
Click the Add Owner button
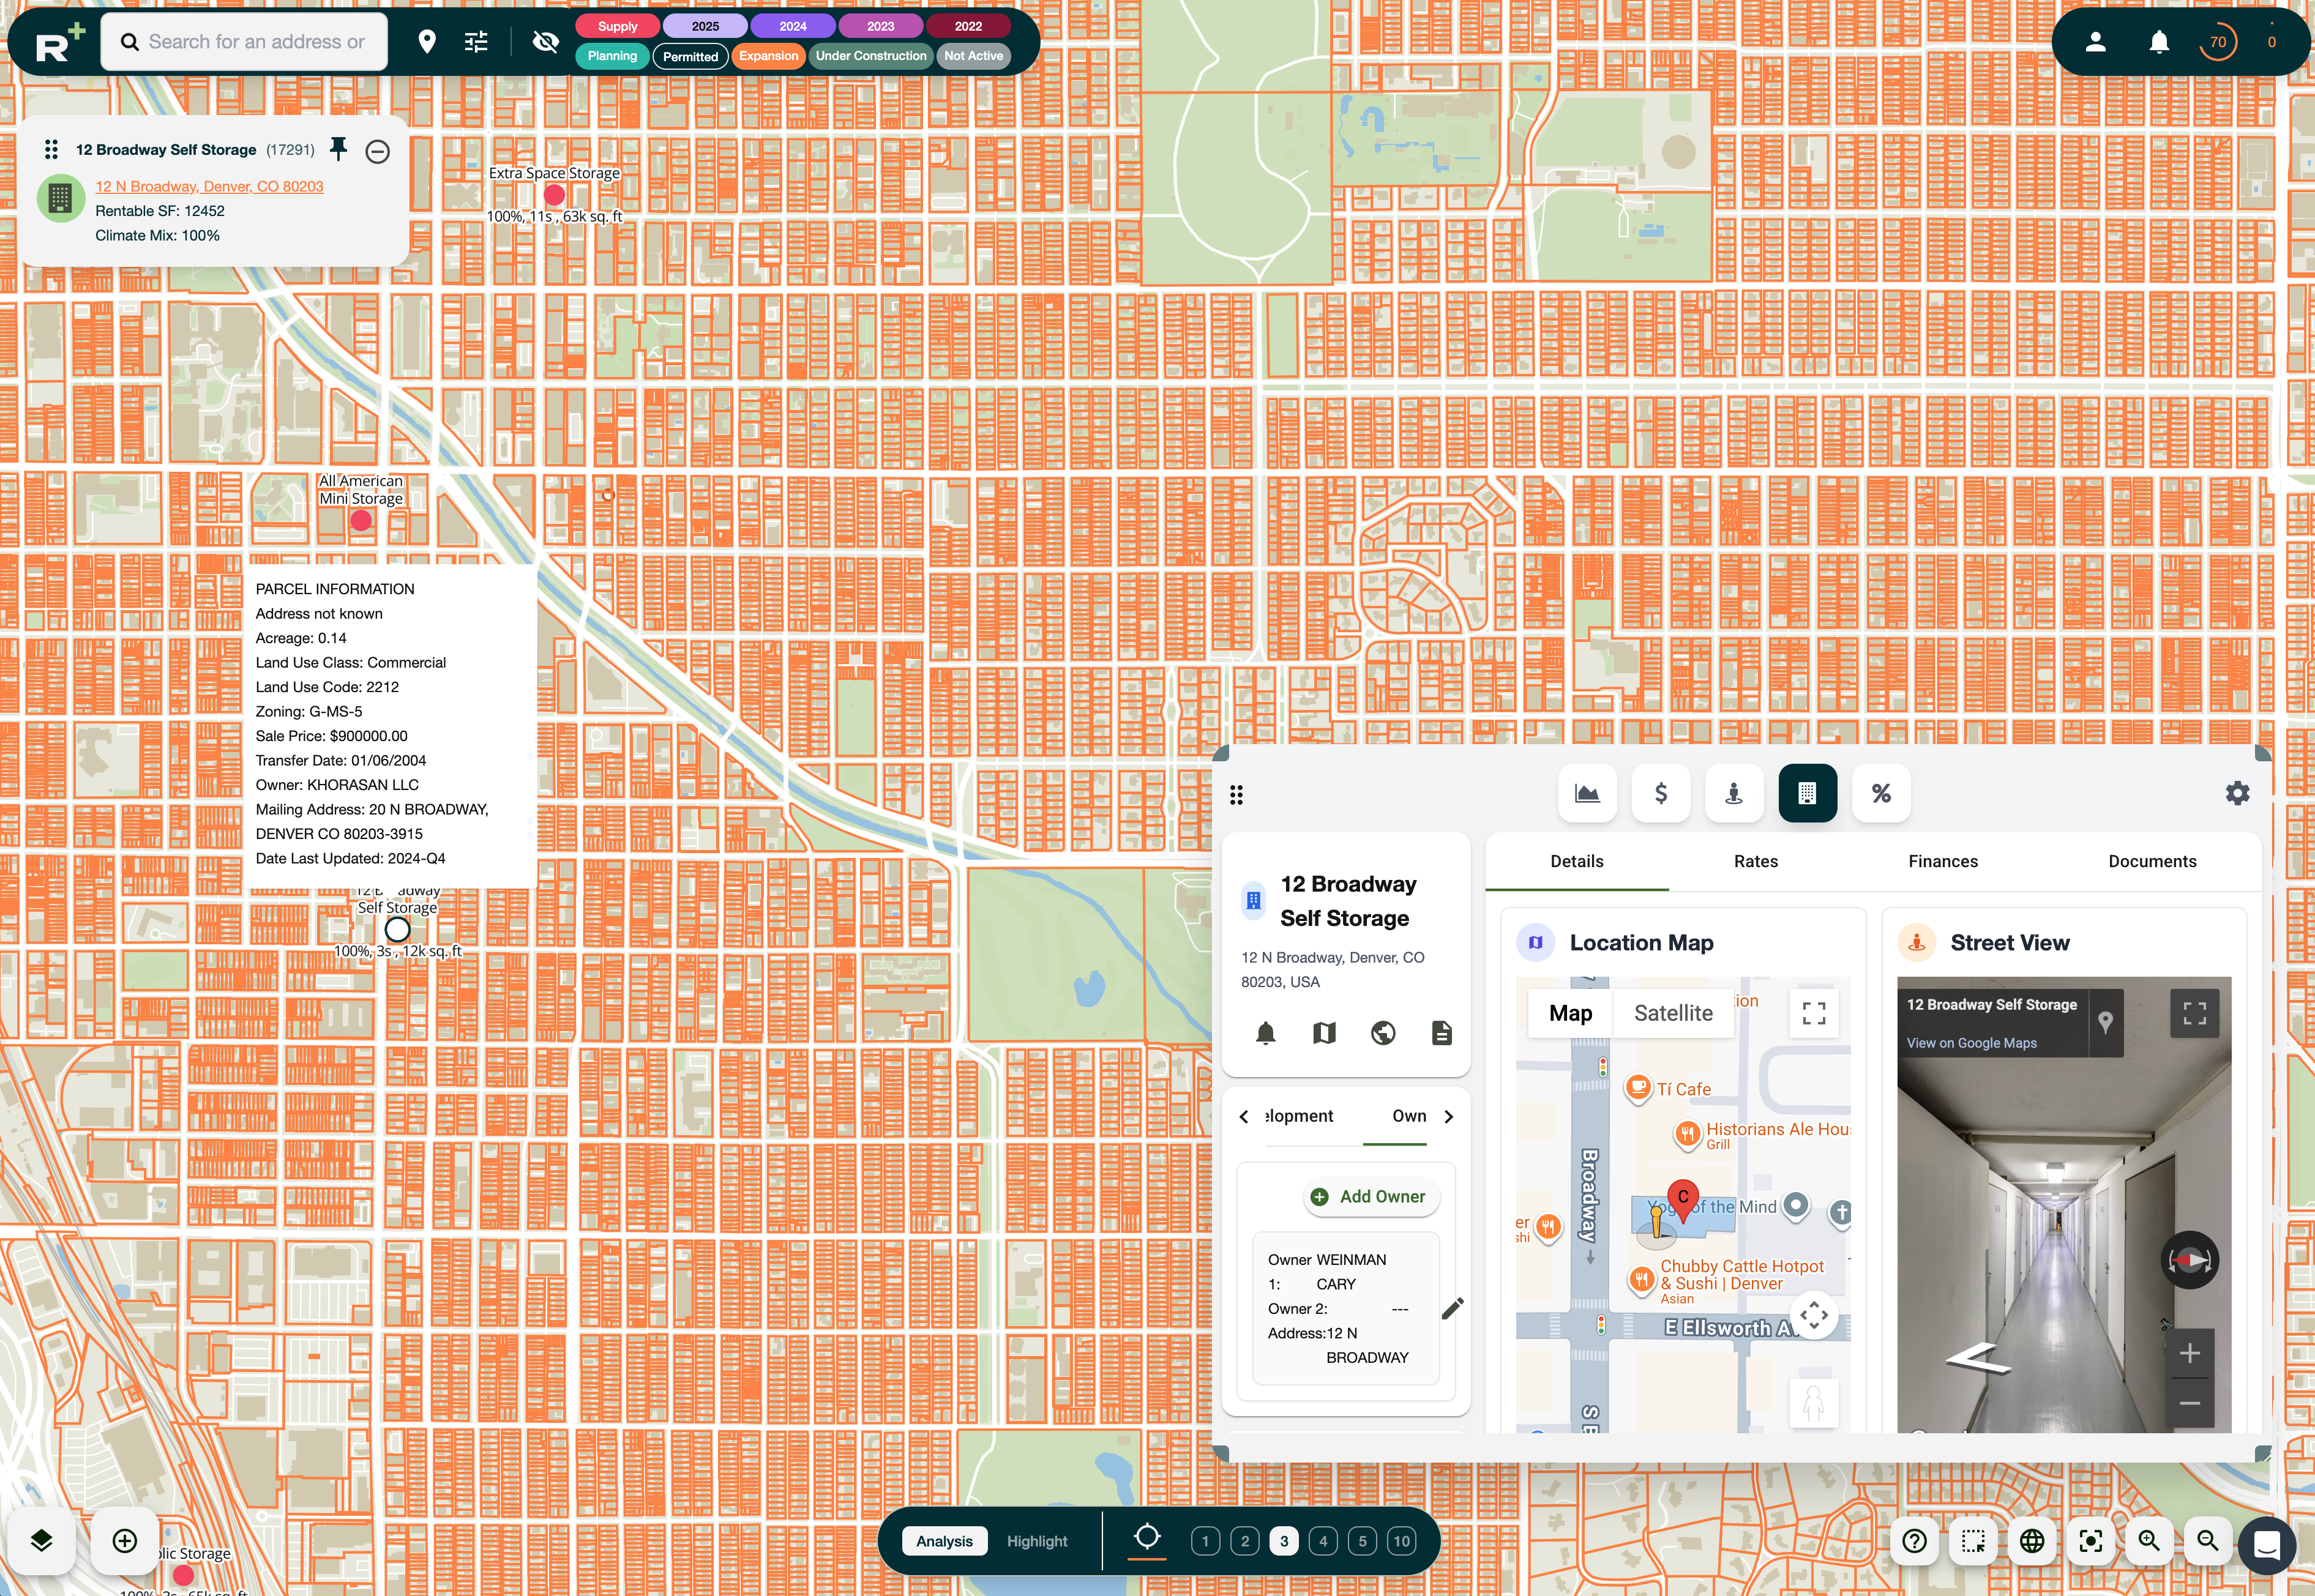[x=1371, y=1196]
